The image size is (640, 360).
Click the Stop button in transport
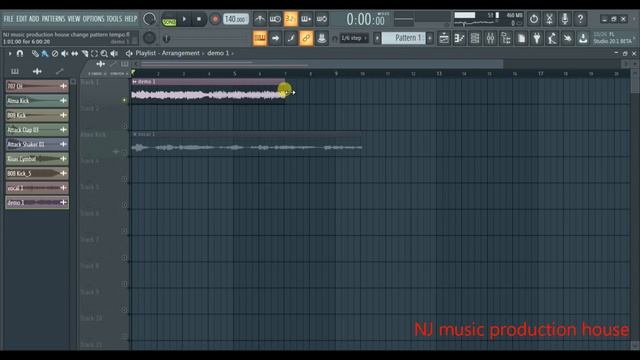click(199, 19)
